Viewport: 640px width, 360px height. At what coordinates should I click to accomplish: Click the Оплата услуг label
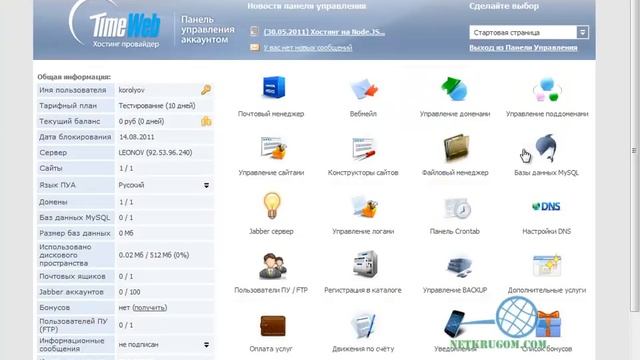click(x=271, y=349)
